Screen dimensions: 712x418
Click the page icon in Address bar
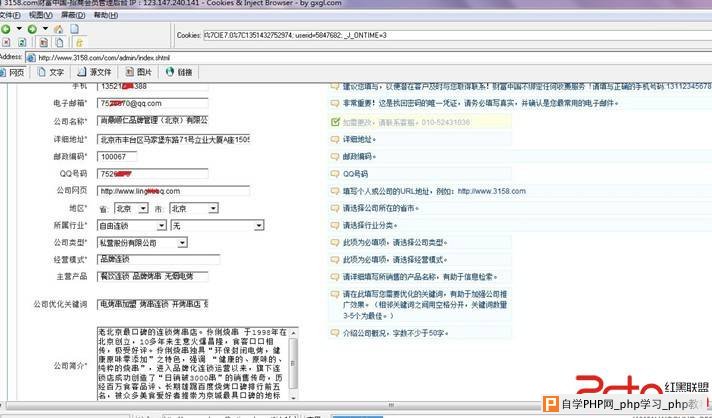pyautogui.click(x=30, y=58)
